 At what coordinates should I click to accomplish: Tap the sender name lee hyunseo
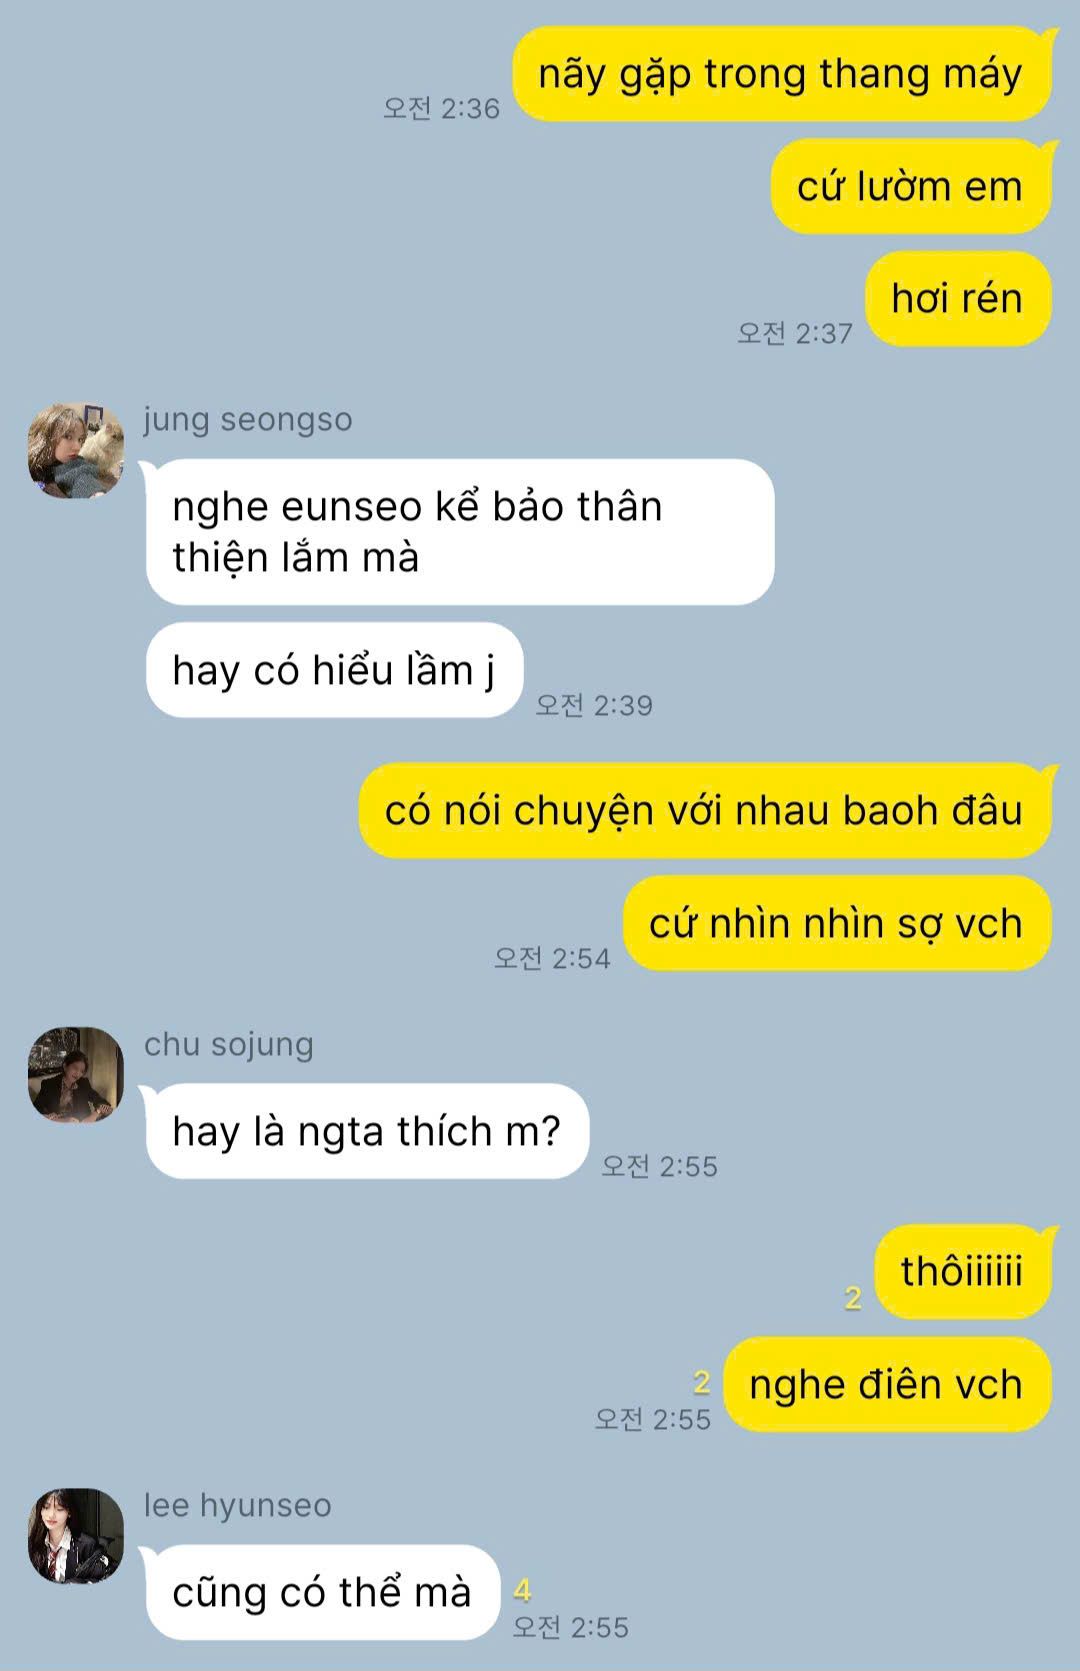click(238, 1505)
